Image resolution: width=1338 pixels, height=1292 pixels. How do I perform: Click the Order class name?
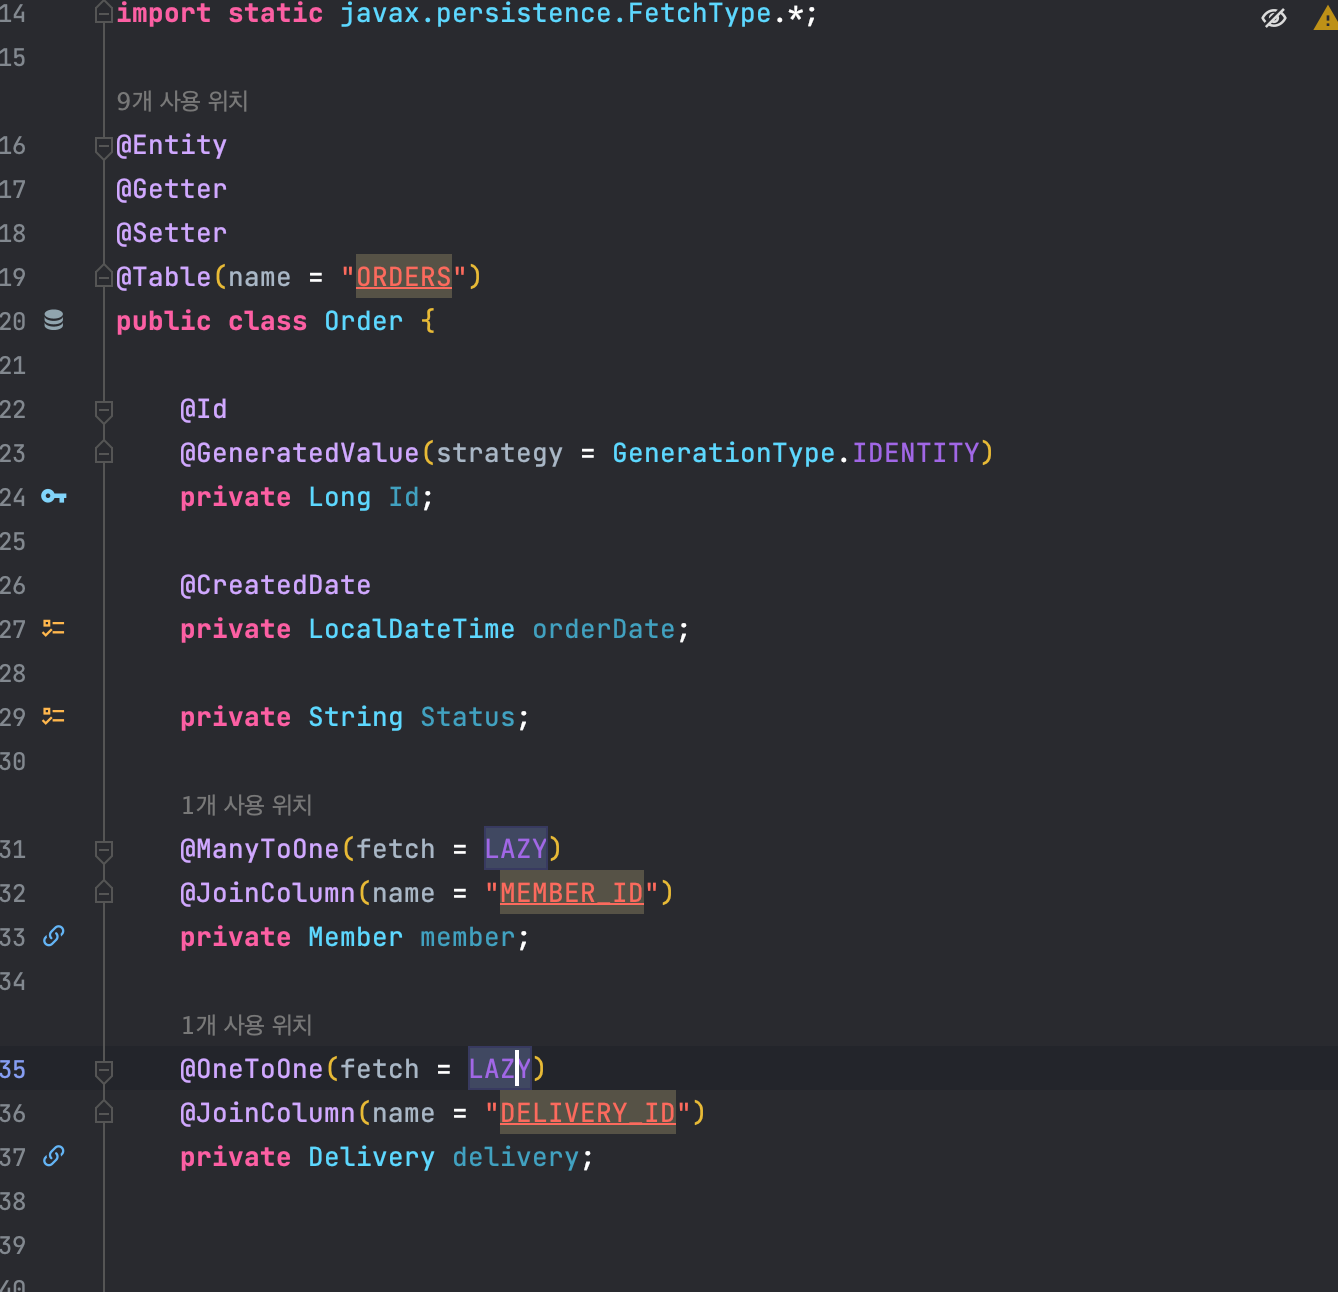(363, 320)
